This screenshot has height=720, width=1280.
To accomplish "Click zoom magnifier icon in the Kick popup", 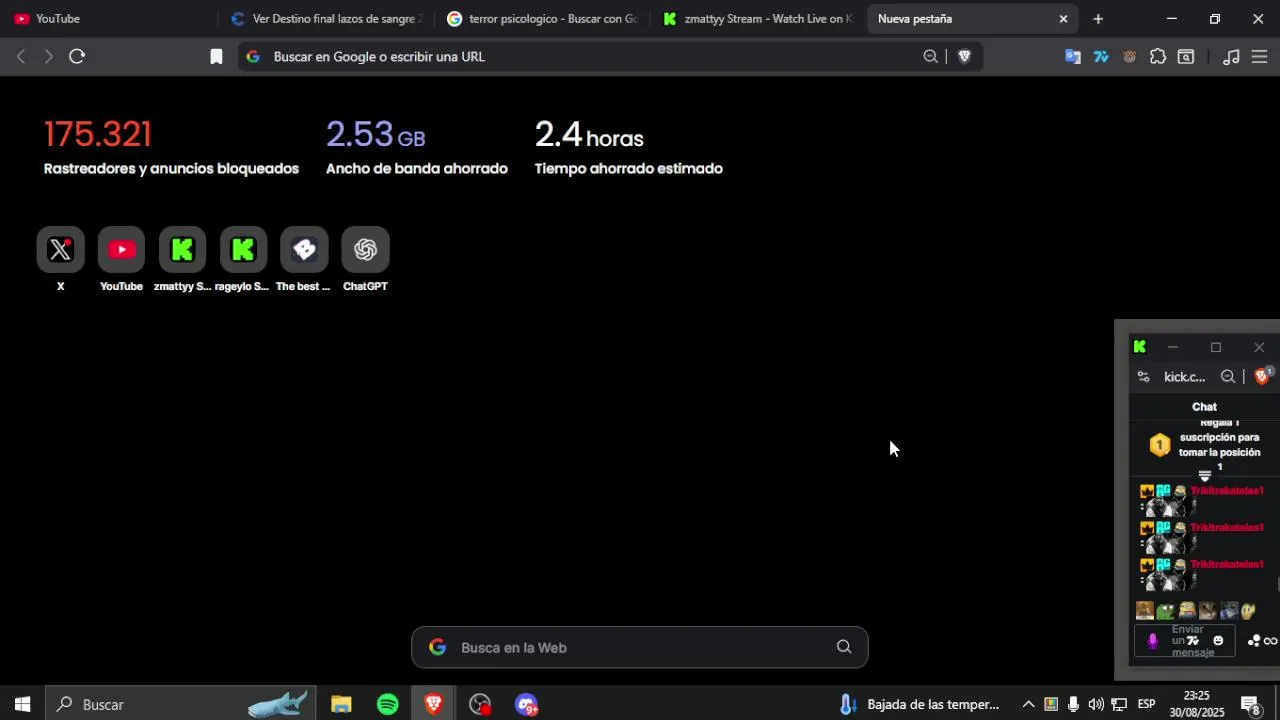I will point(1228,377).
